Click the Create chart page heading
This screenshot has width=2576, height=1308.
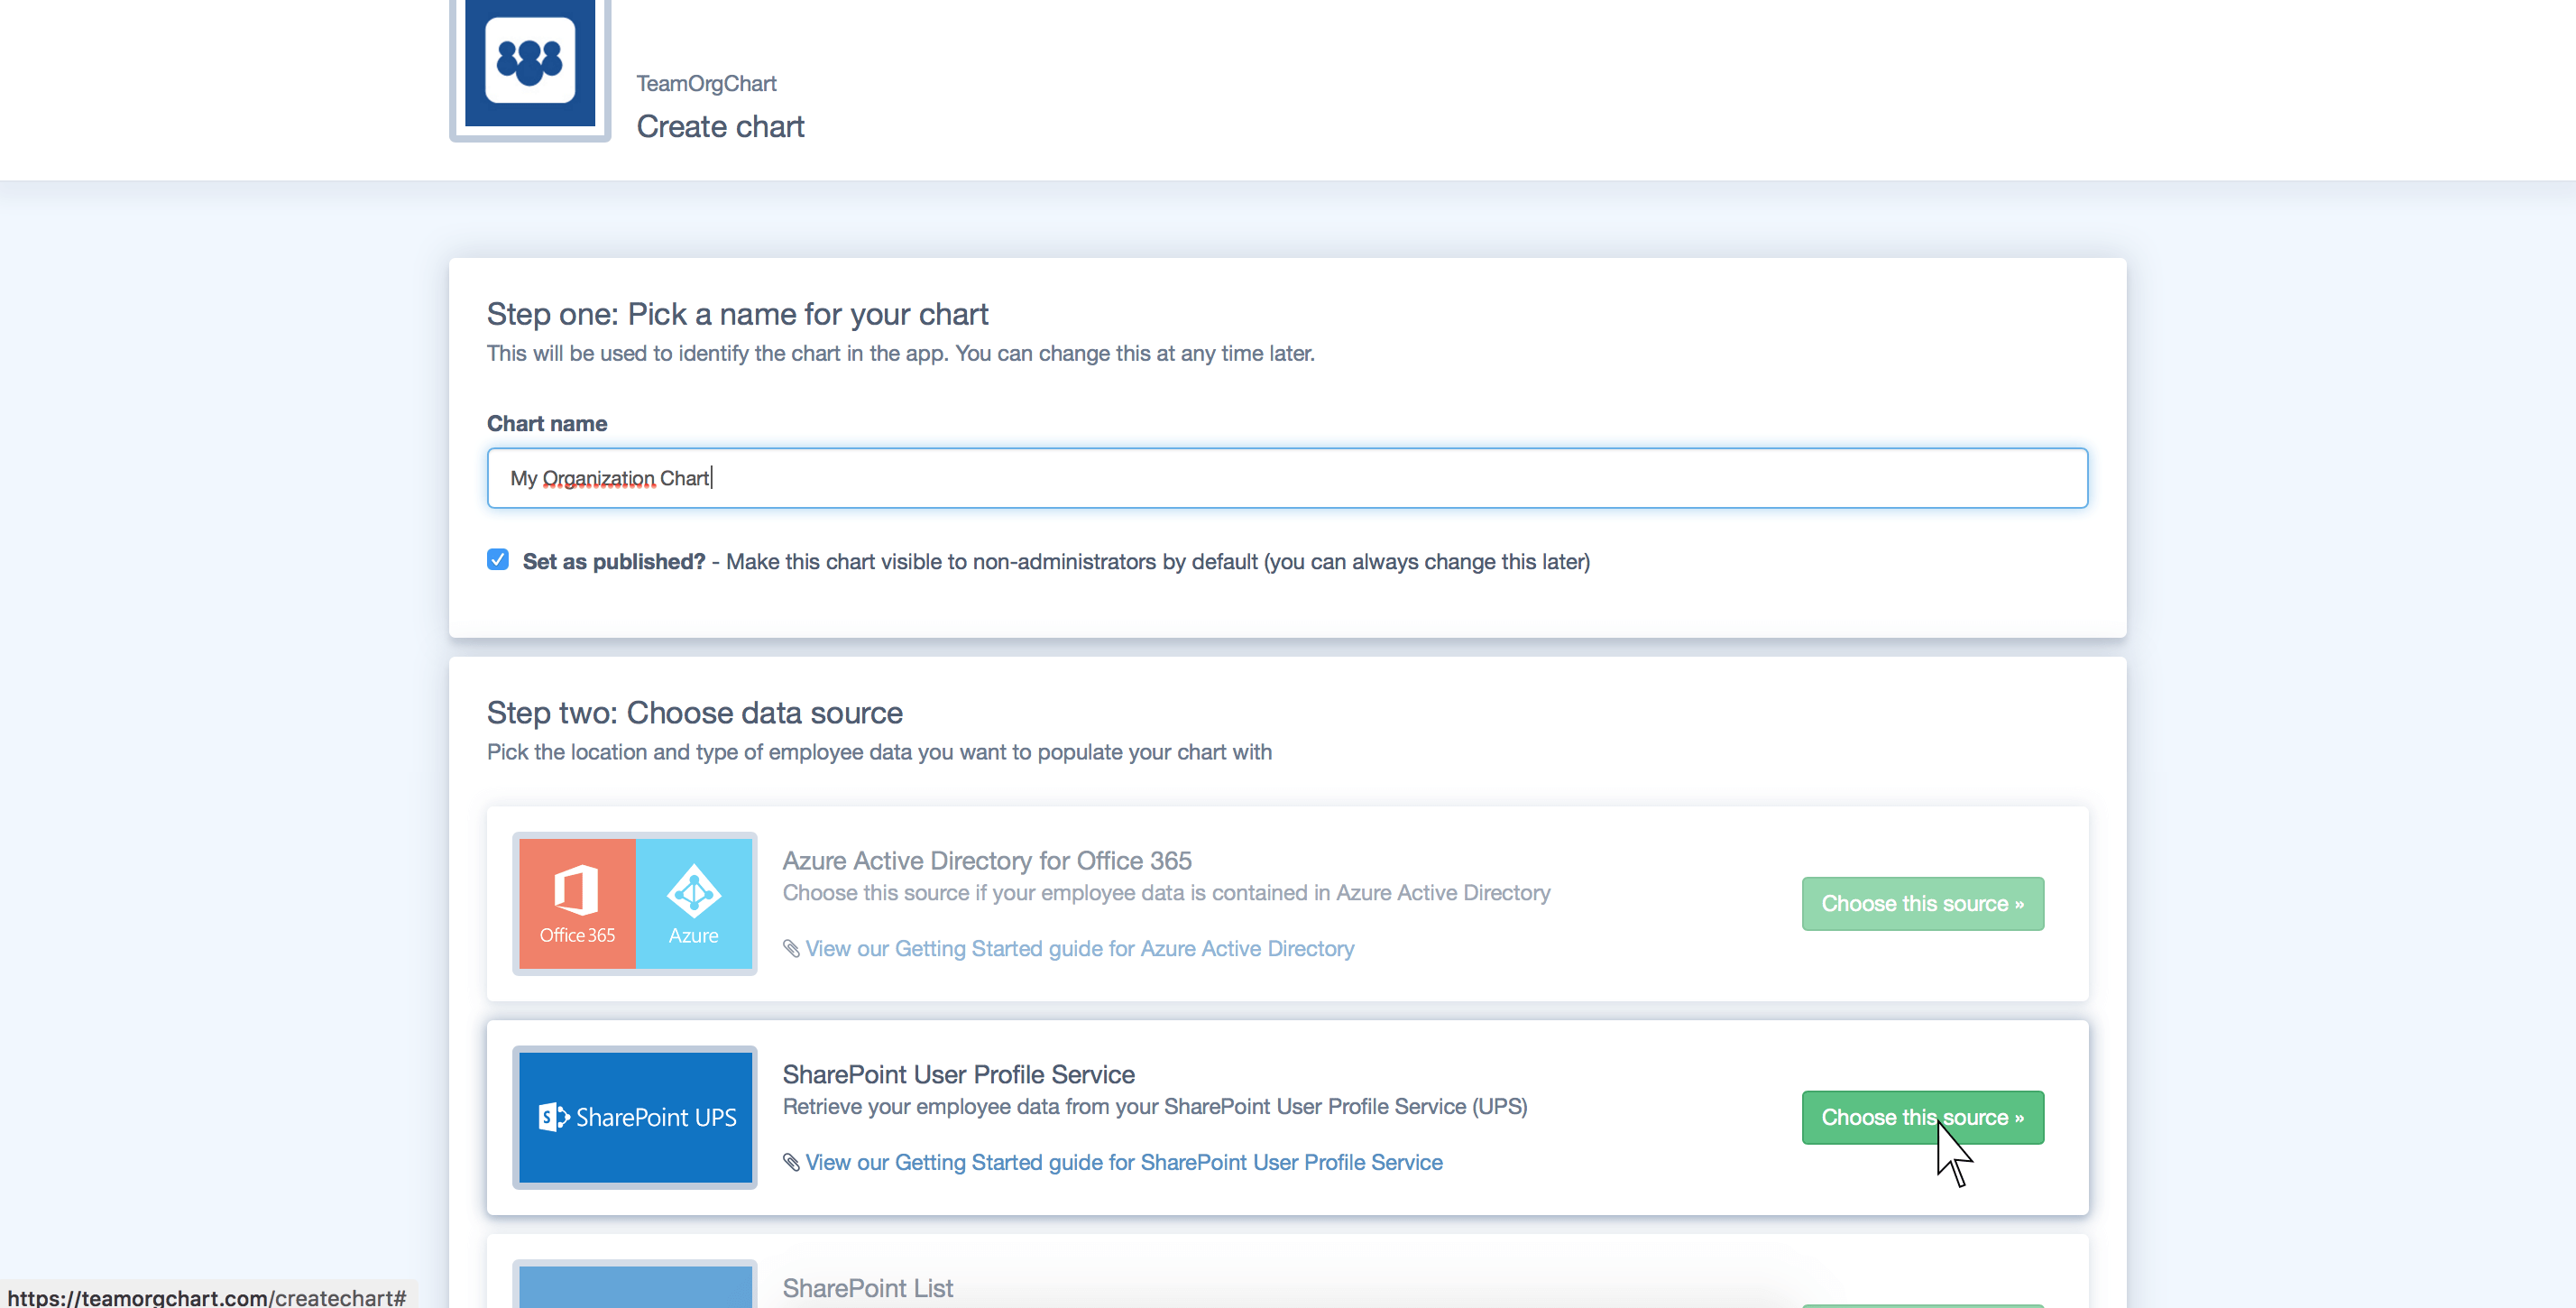coord(720,127)
